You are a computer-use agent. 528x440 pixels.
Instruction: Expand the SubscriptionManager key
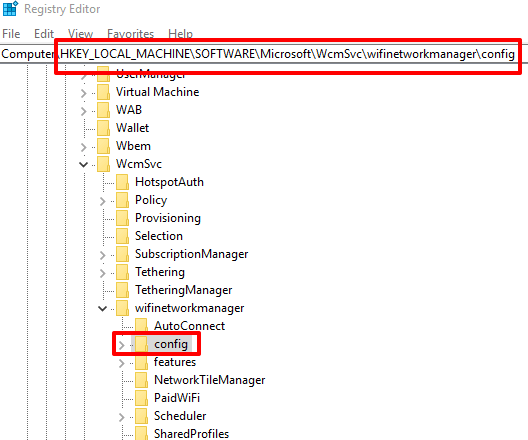102,255
